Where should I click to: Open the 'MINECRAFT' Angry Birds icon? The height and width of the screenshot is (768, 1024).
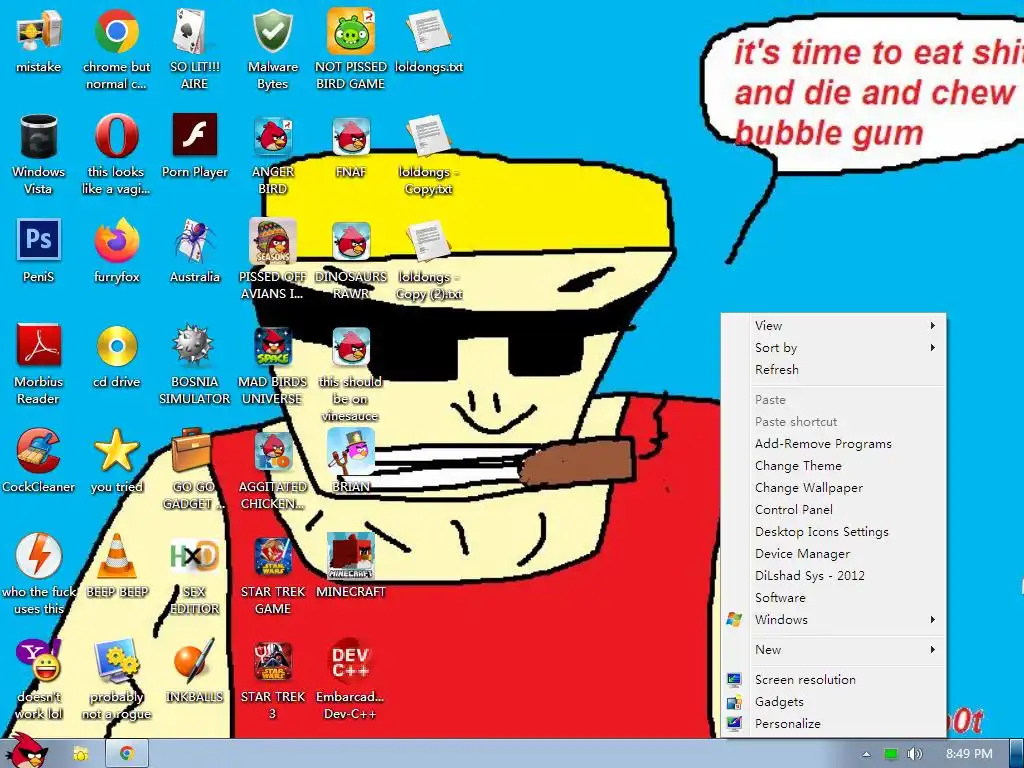tap(351, 556)
